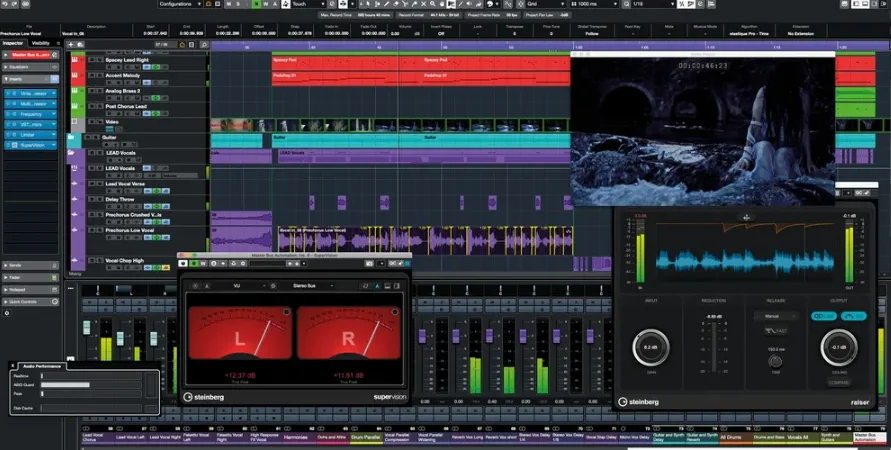
Task: Click the Steinberg logo in Raiser
Action: (639, 402)
